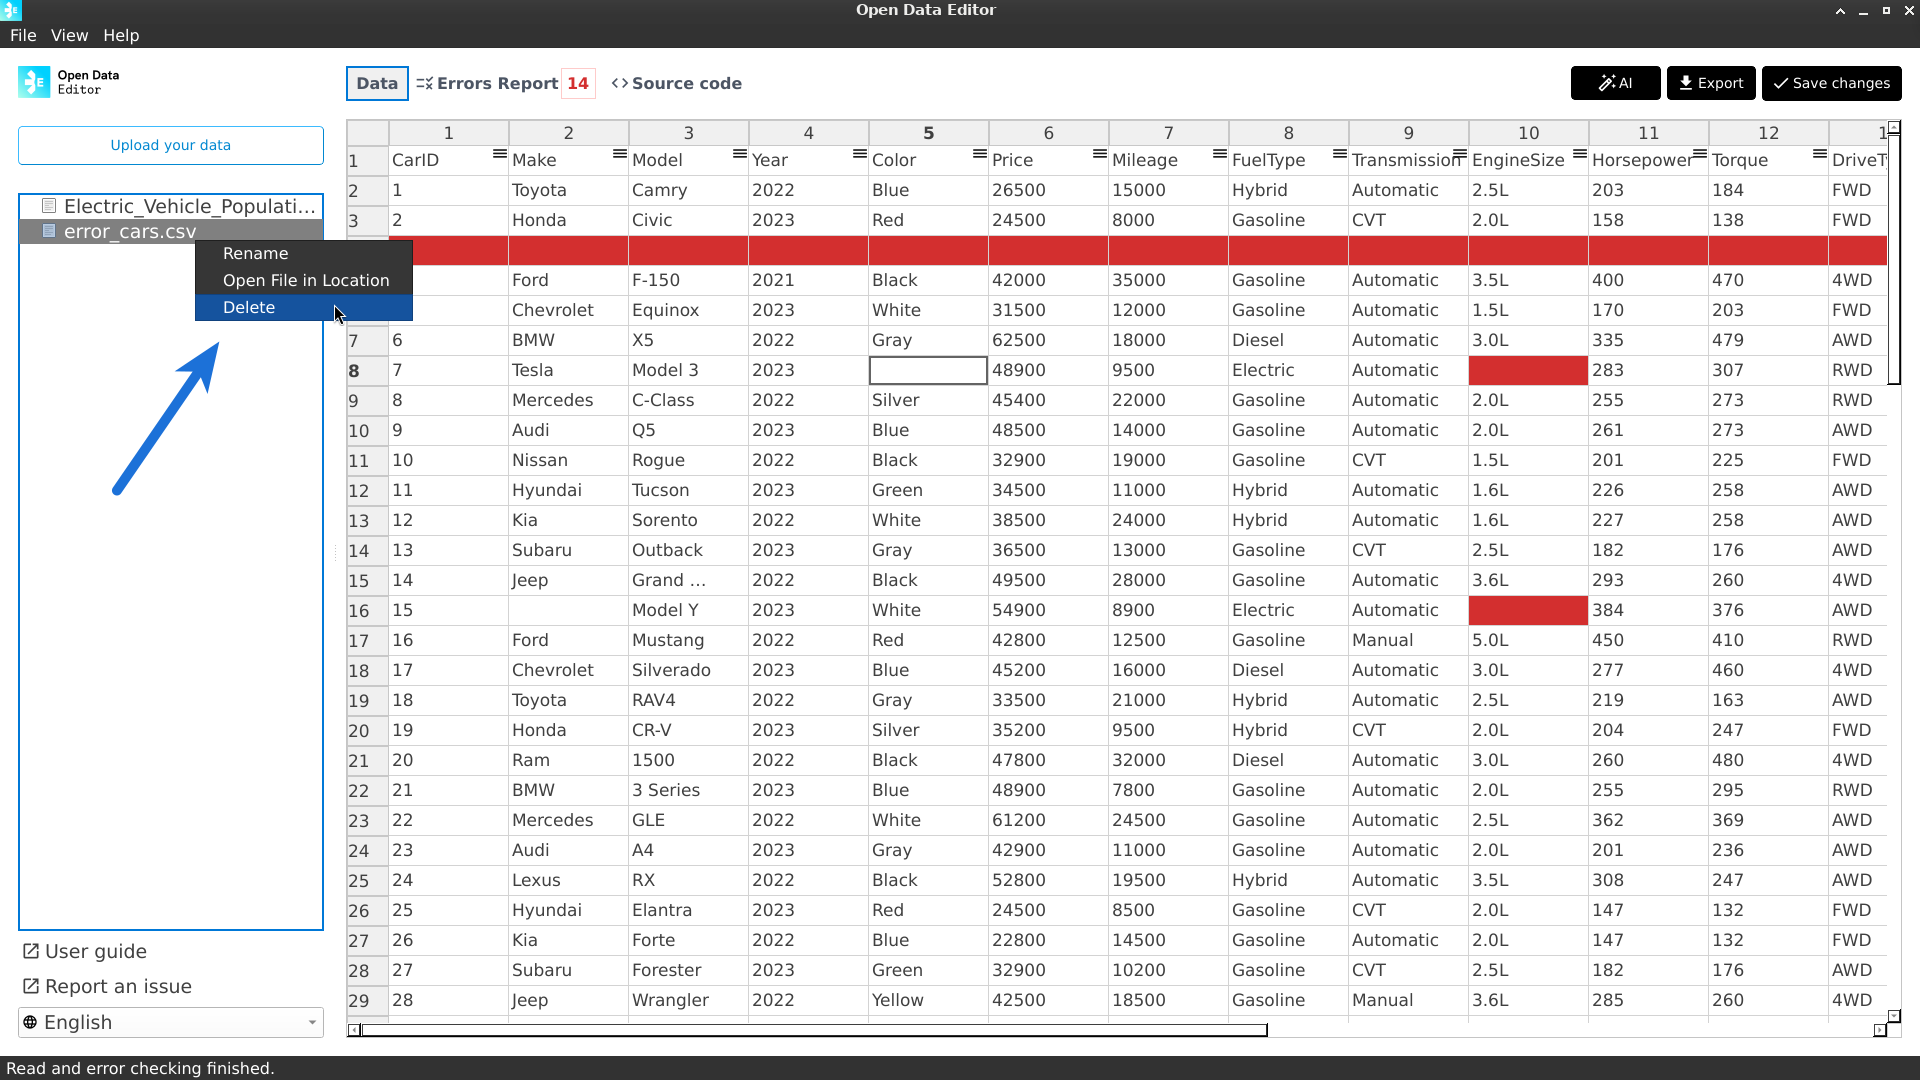Open the Errors Report panel icon
Screen dimensions: 1920x1080
pyautogui.click(x=424, y=83)
